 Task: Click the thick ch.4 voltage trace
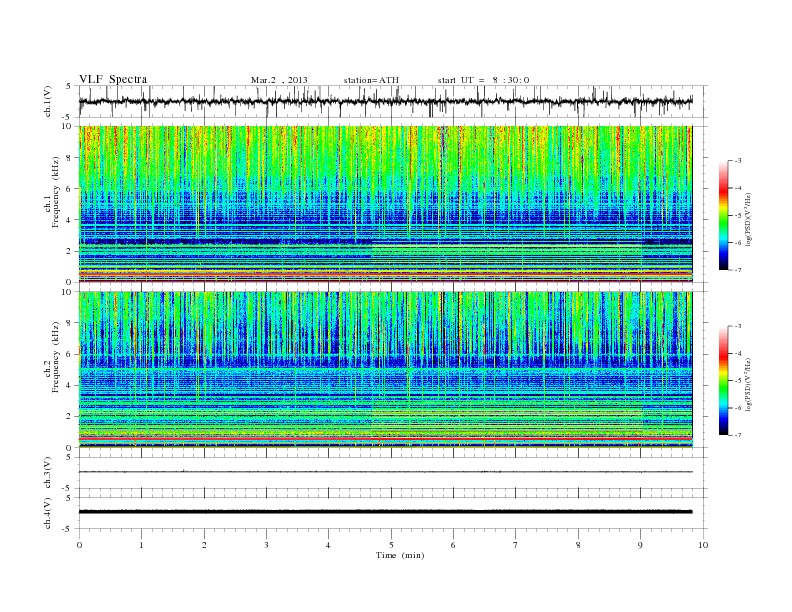pyautogui.click(x=385, y=512)
